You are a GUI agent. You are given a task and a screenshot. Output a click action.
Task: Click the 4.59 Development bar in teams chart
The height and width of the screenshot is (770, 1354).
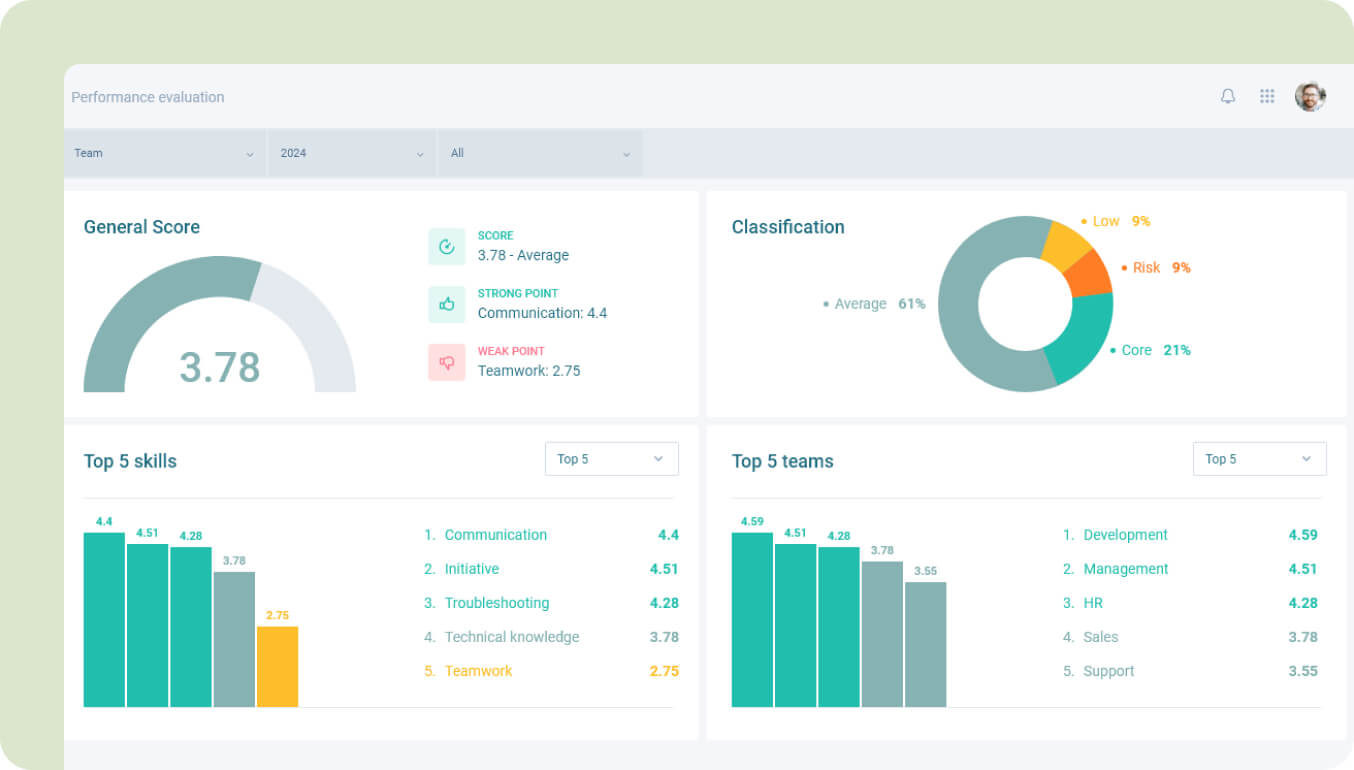(x=752, y=620)
